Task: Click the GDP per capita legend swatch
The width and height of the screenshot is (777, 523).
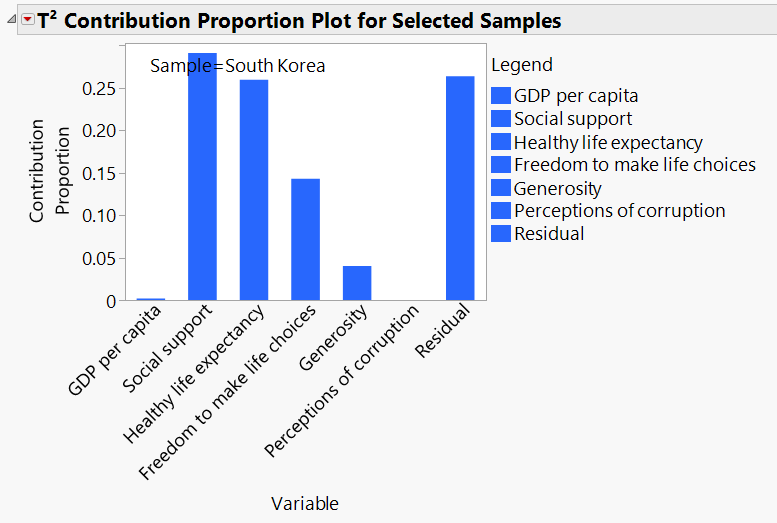Action: coord(501,96)
